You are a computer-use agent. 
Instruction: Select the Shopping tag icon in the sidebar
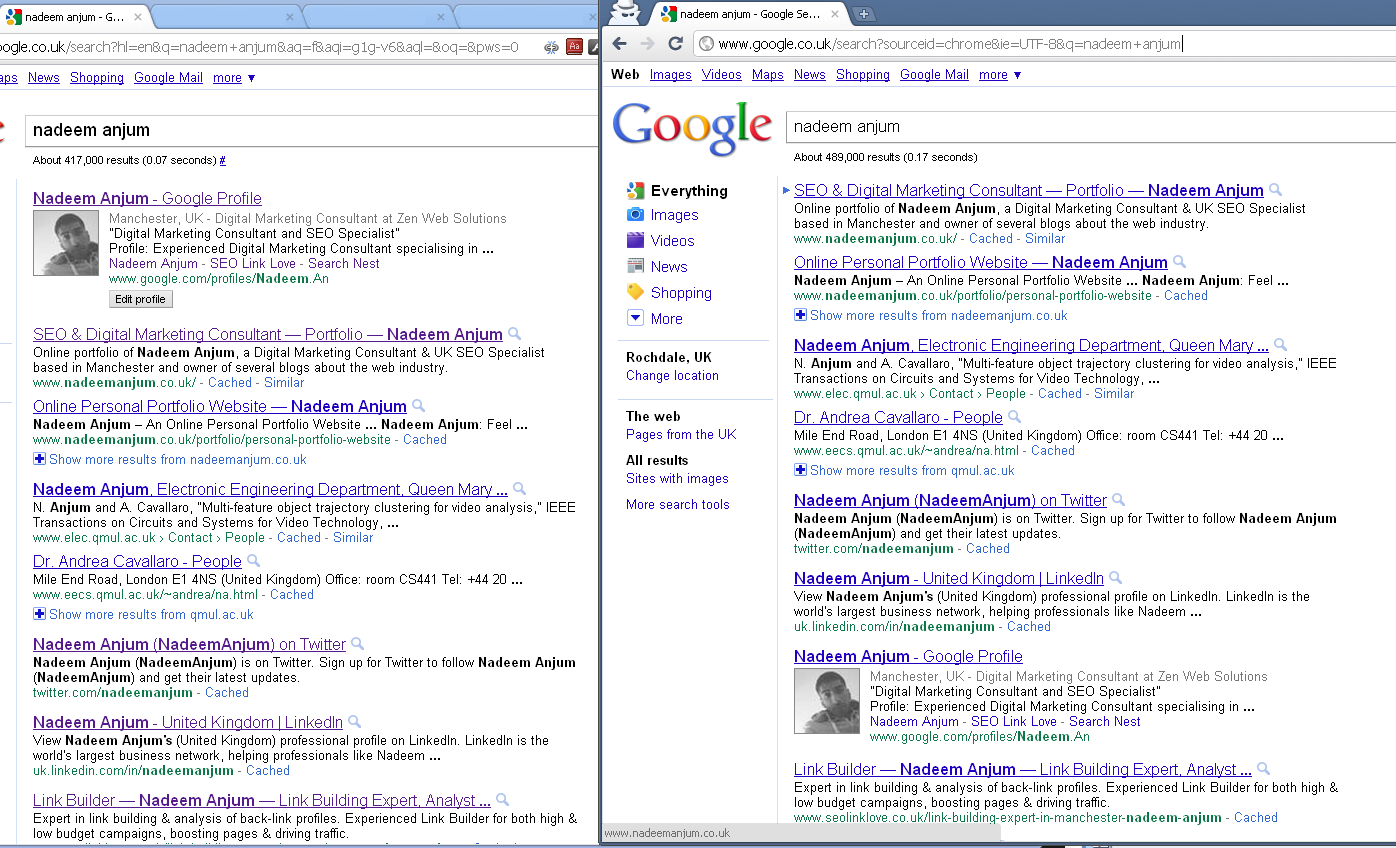click(635, 292)
